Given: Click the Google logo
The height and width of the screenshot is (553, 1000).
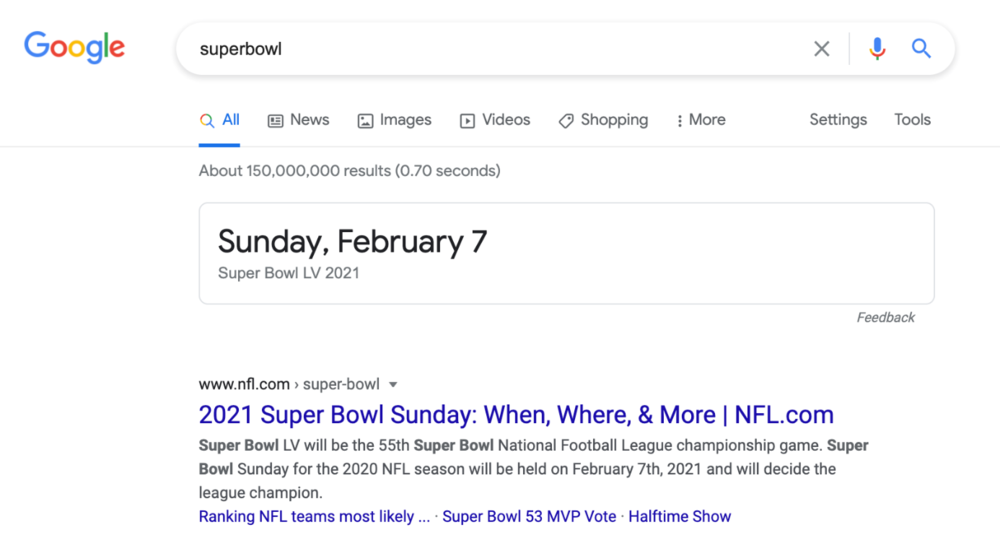Looking at the screenshot, I should point(75,47).
